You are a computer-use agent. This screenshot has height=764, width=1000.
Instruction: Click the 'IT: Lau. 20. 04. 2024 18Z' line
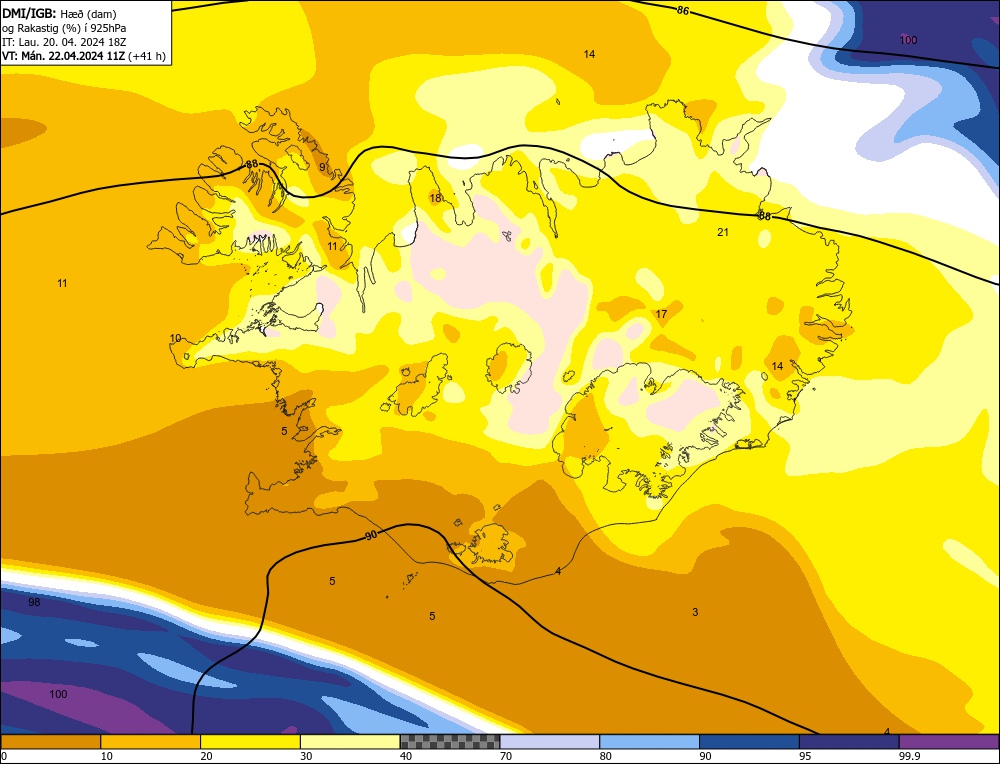64,42
